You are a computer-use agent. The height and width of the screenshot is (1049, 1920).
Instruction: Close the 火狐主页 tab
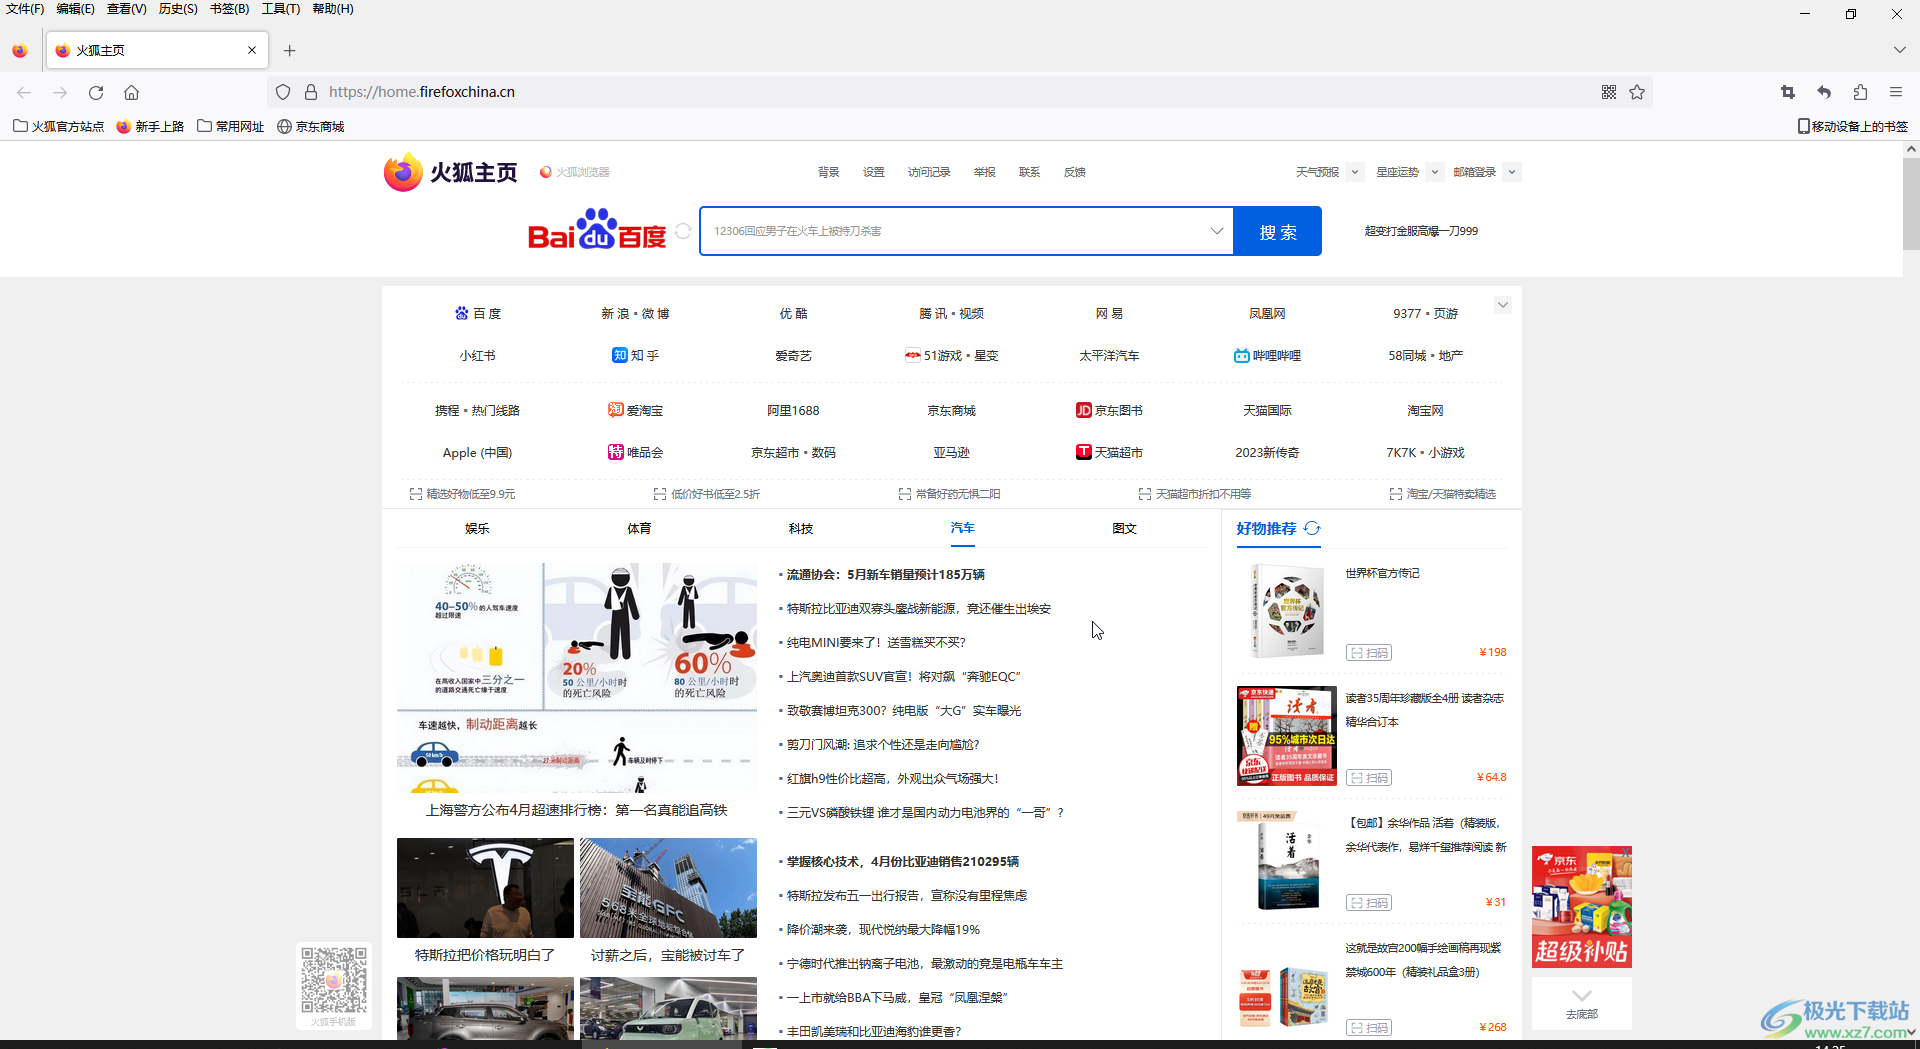point(252,50)
